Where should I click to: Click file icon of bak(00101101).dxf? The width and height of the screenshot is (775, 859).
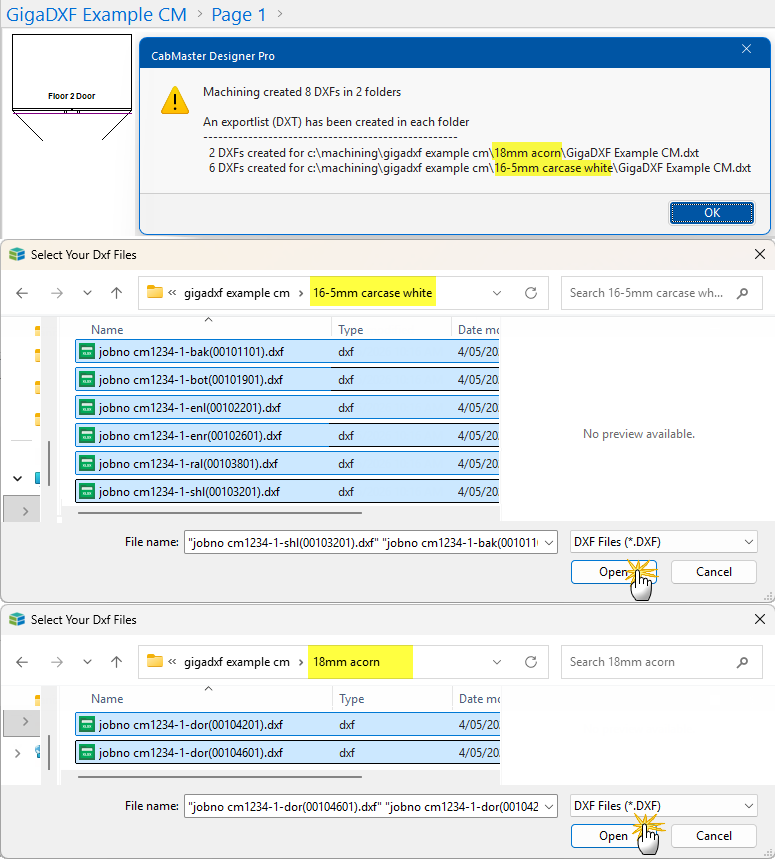point(87,351)
